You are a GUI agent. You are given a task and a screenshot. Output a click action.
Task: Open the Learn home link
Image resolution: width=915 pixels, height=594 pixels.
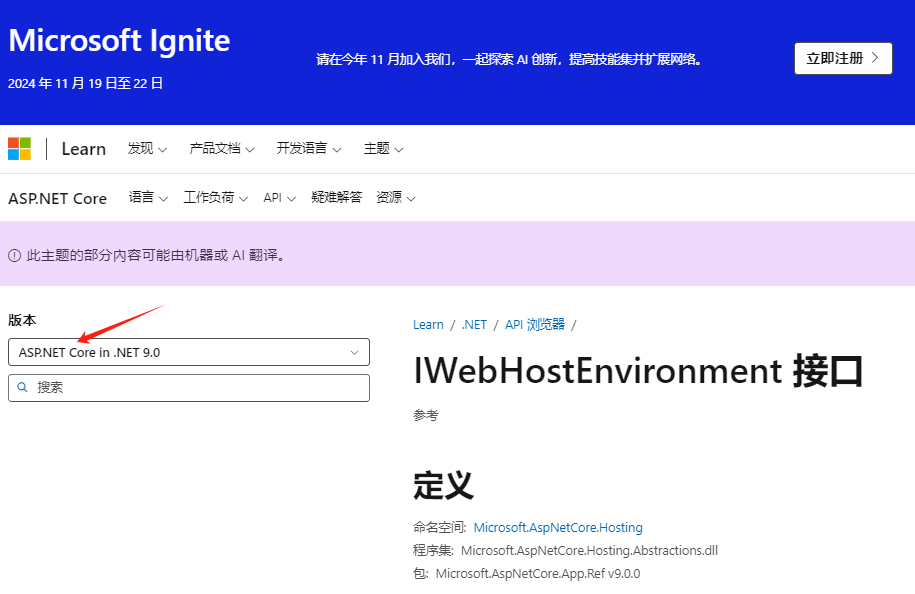(83, 149)
